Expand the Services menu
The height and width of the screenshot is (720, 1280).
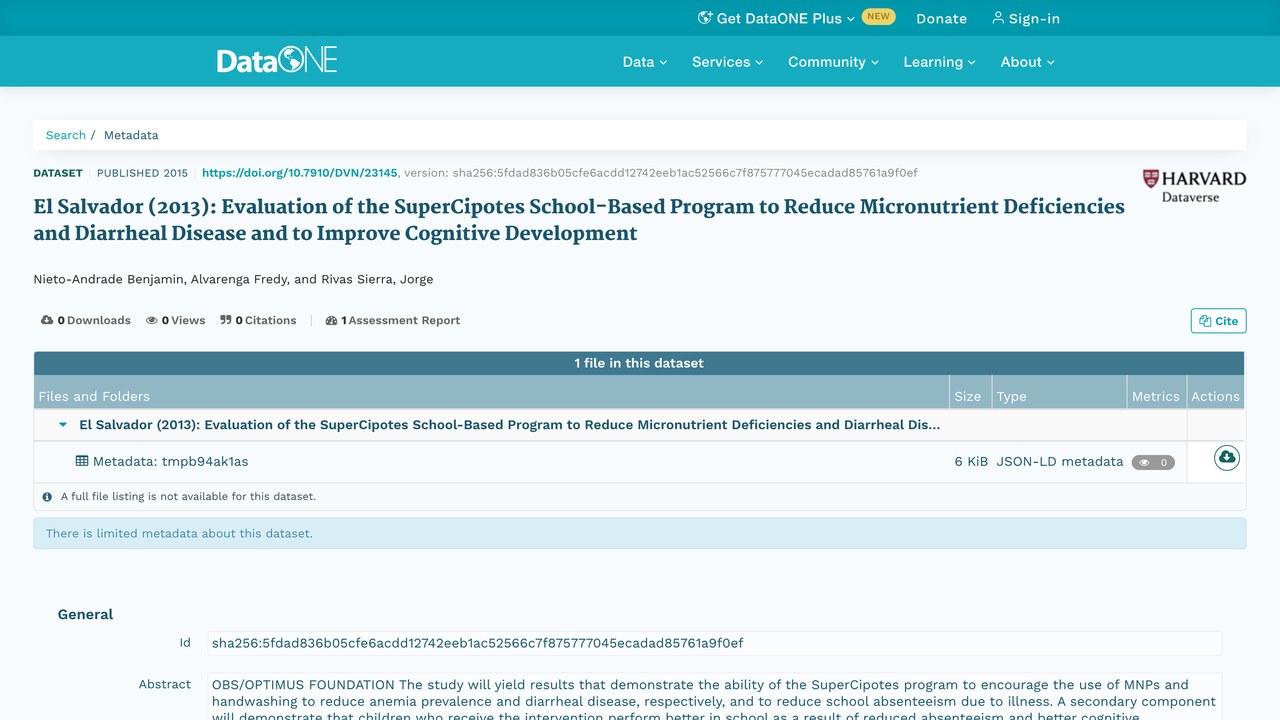(x=728, y=62)
